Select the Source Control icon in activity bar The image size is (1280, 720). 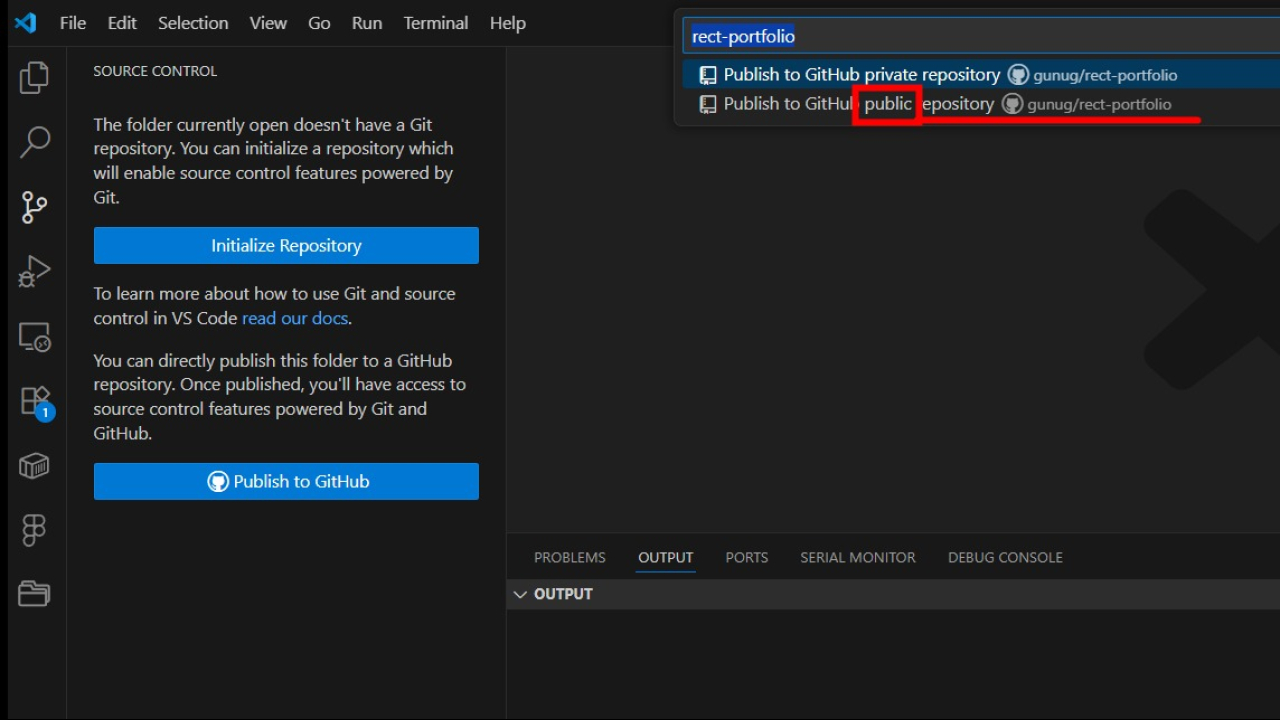pos(34,207)
